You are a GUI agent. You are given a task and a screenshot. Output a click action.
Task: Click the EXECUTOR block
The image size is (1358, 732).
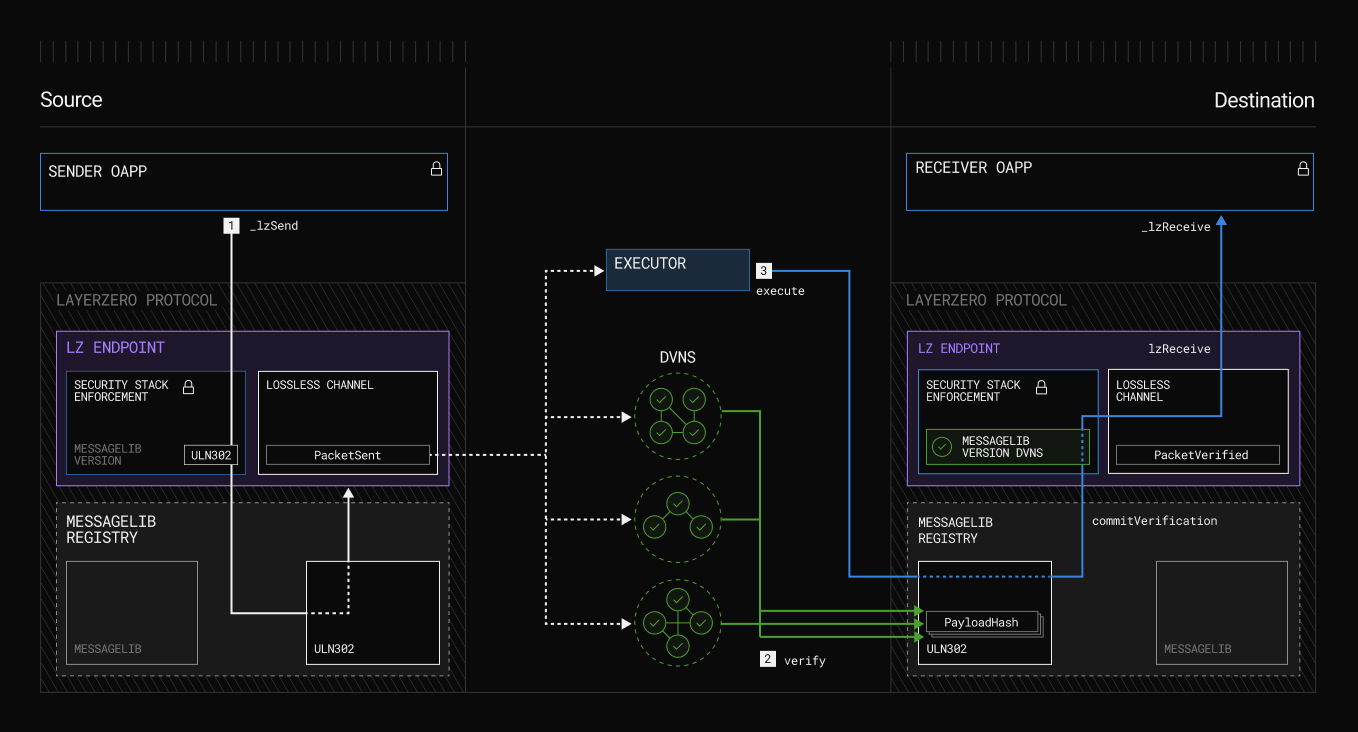point(677,269)
